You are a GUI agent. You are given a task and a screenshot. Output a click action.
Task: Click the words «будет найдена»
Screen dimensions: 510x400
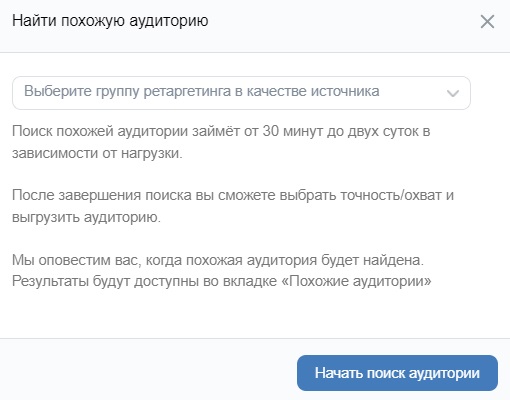(x=372, y=260)
